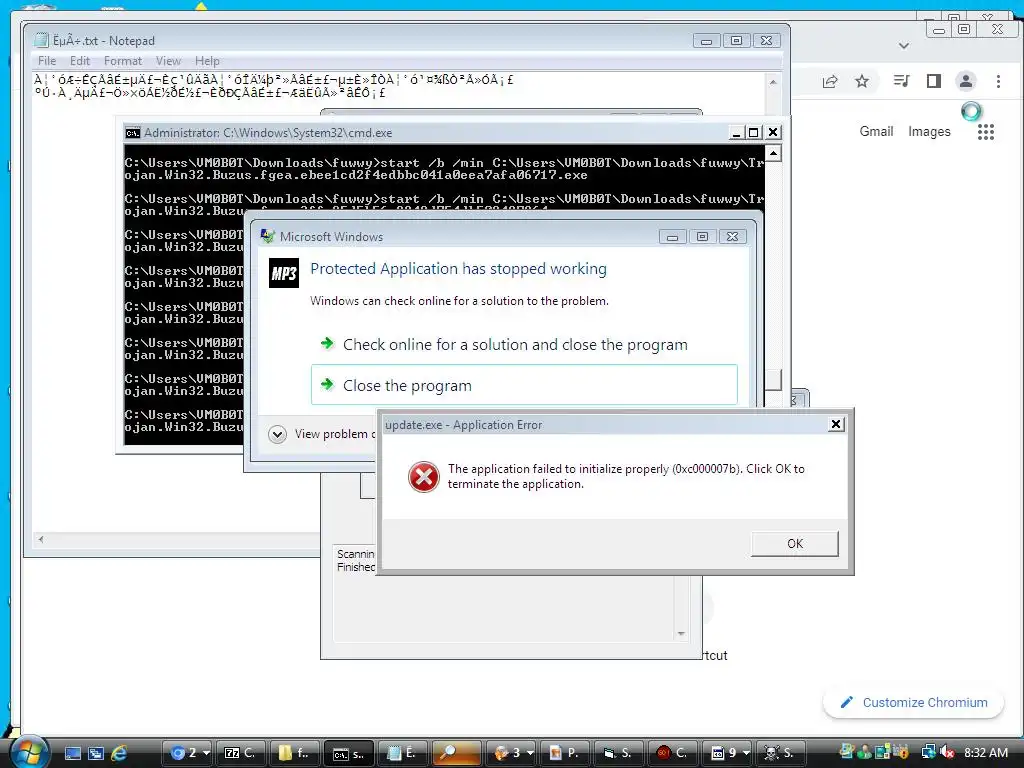This screenshot has height=768, width=1024.
Task: Open Chromium three-dot menu
Action: (998, 81)
